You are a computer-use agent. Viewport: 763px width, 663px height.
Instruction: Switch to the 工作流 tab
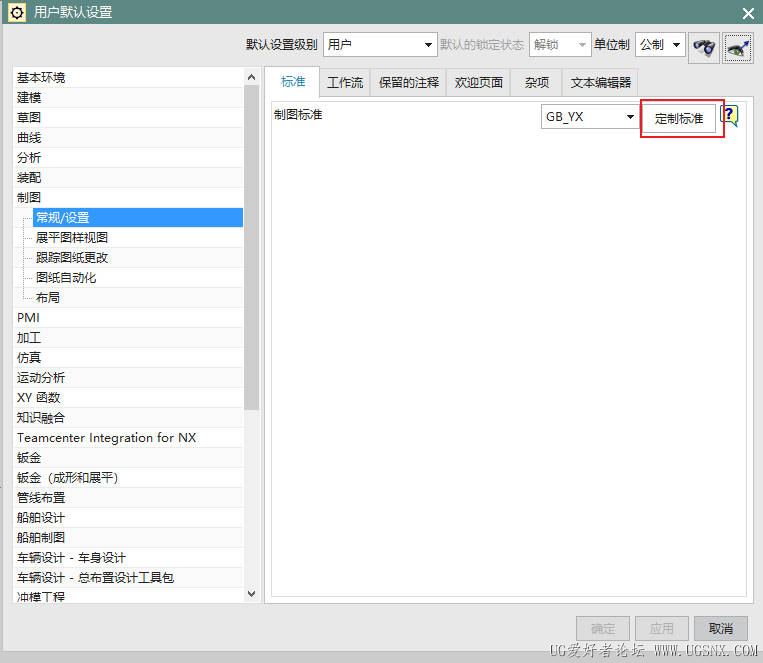(345, 83)
